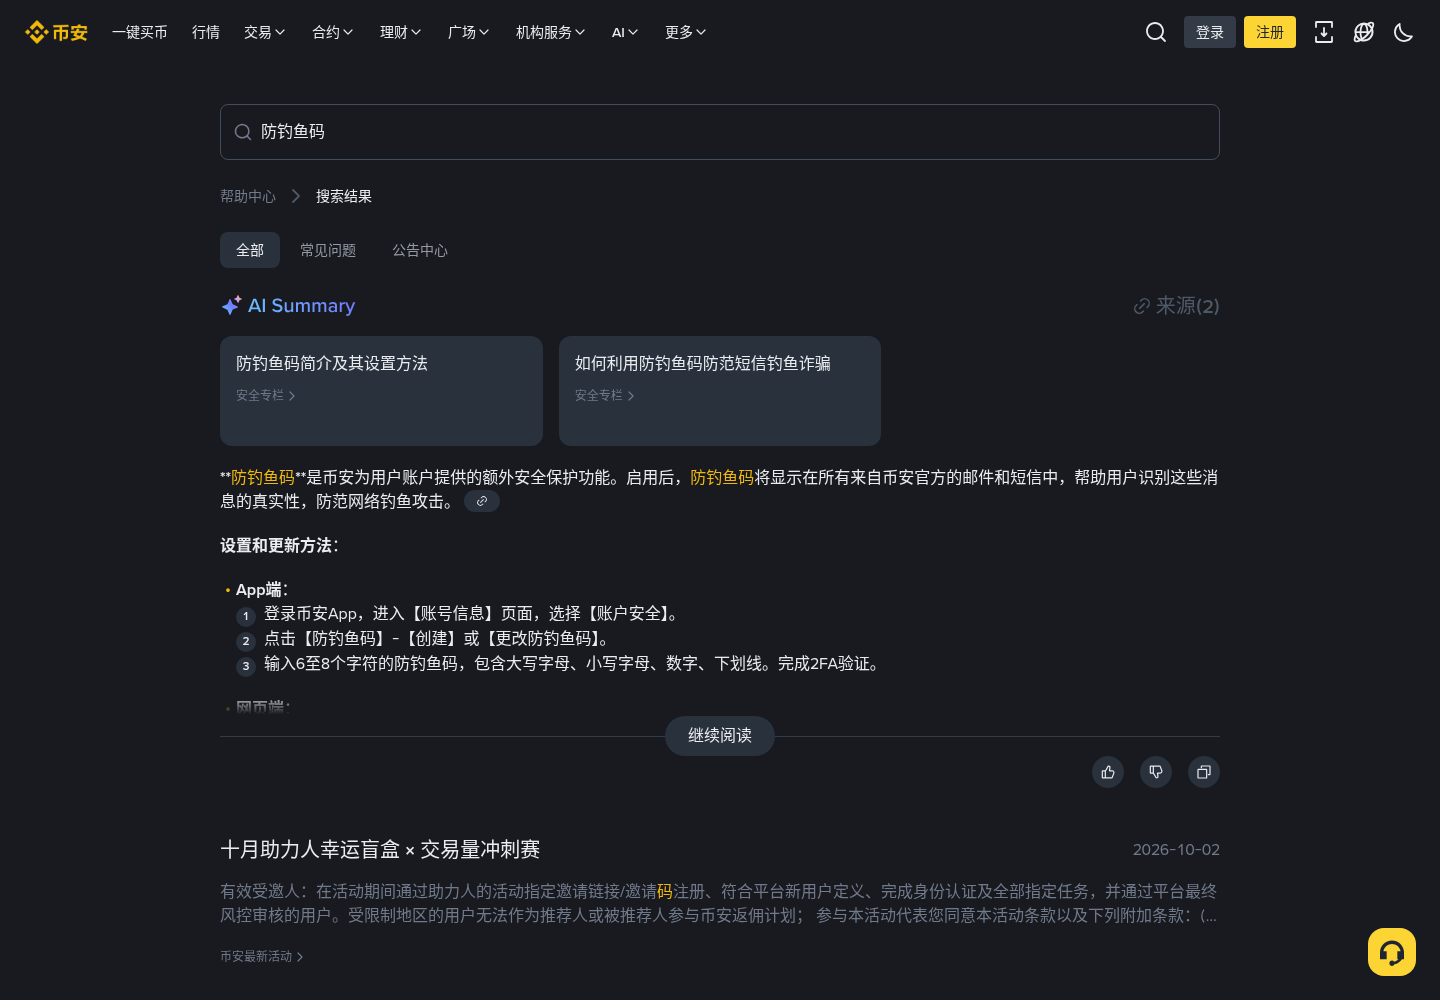Open 安全专栏 link under 防钓鱼码简介及其设置方法
1440x1000 pixels.
pos(266,396)
